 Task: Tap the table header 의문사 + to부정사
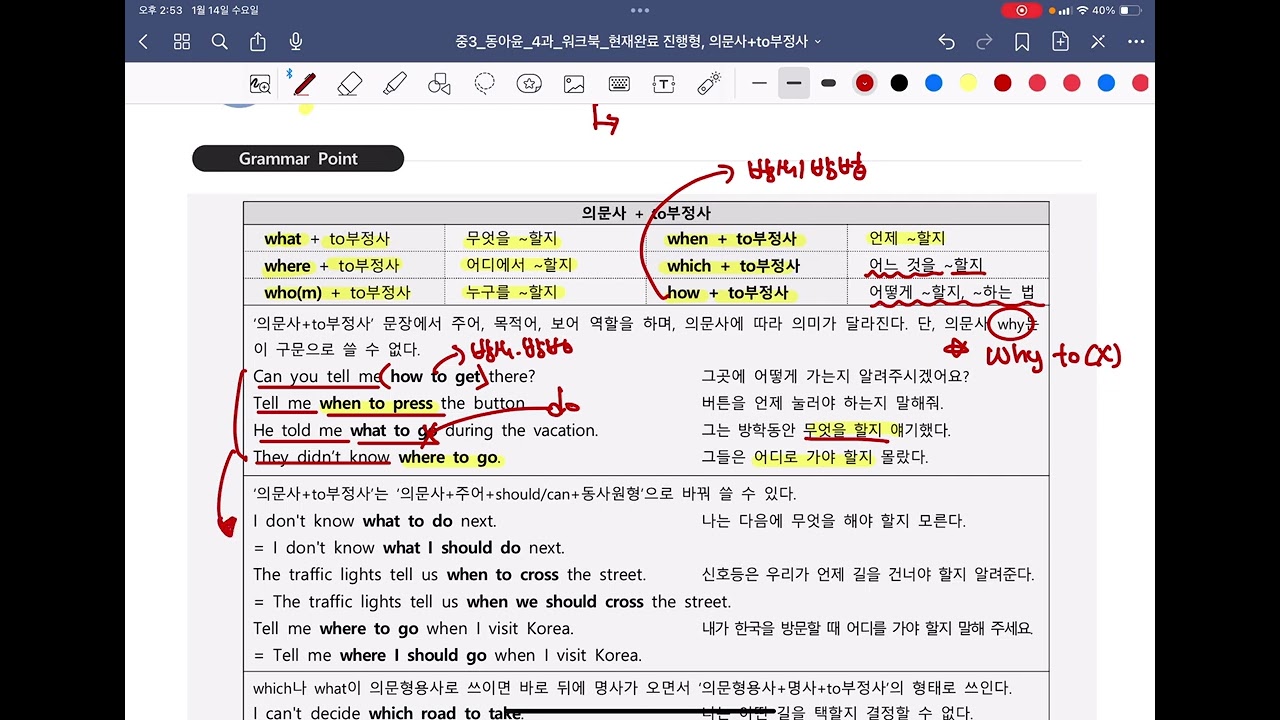646,213
